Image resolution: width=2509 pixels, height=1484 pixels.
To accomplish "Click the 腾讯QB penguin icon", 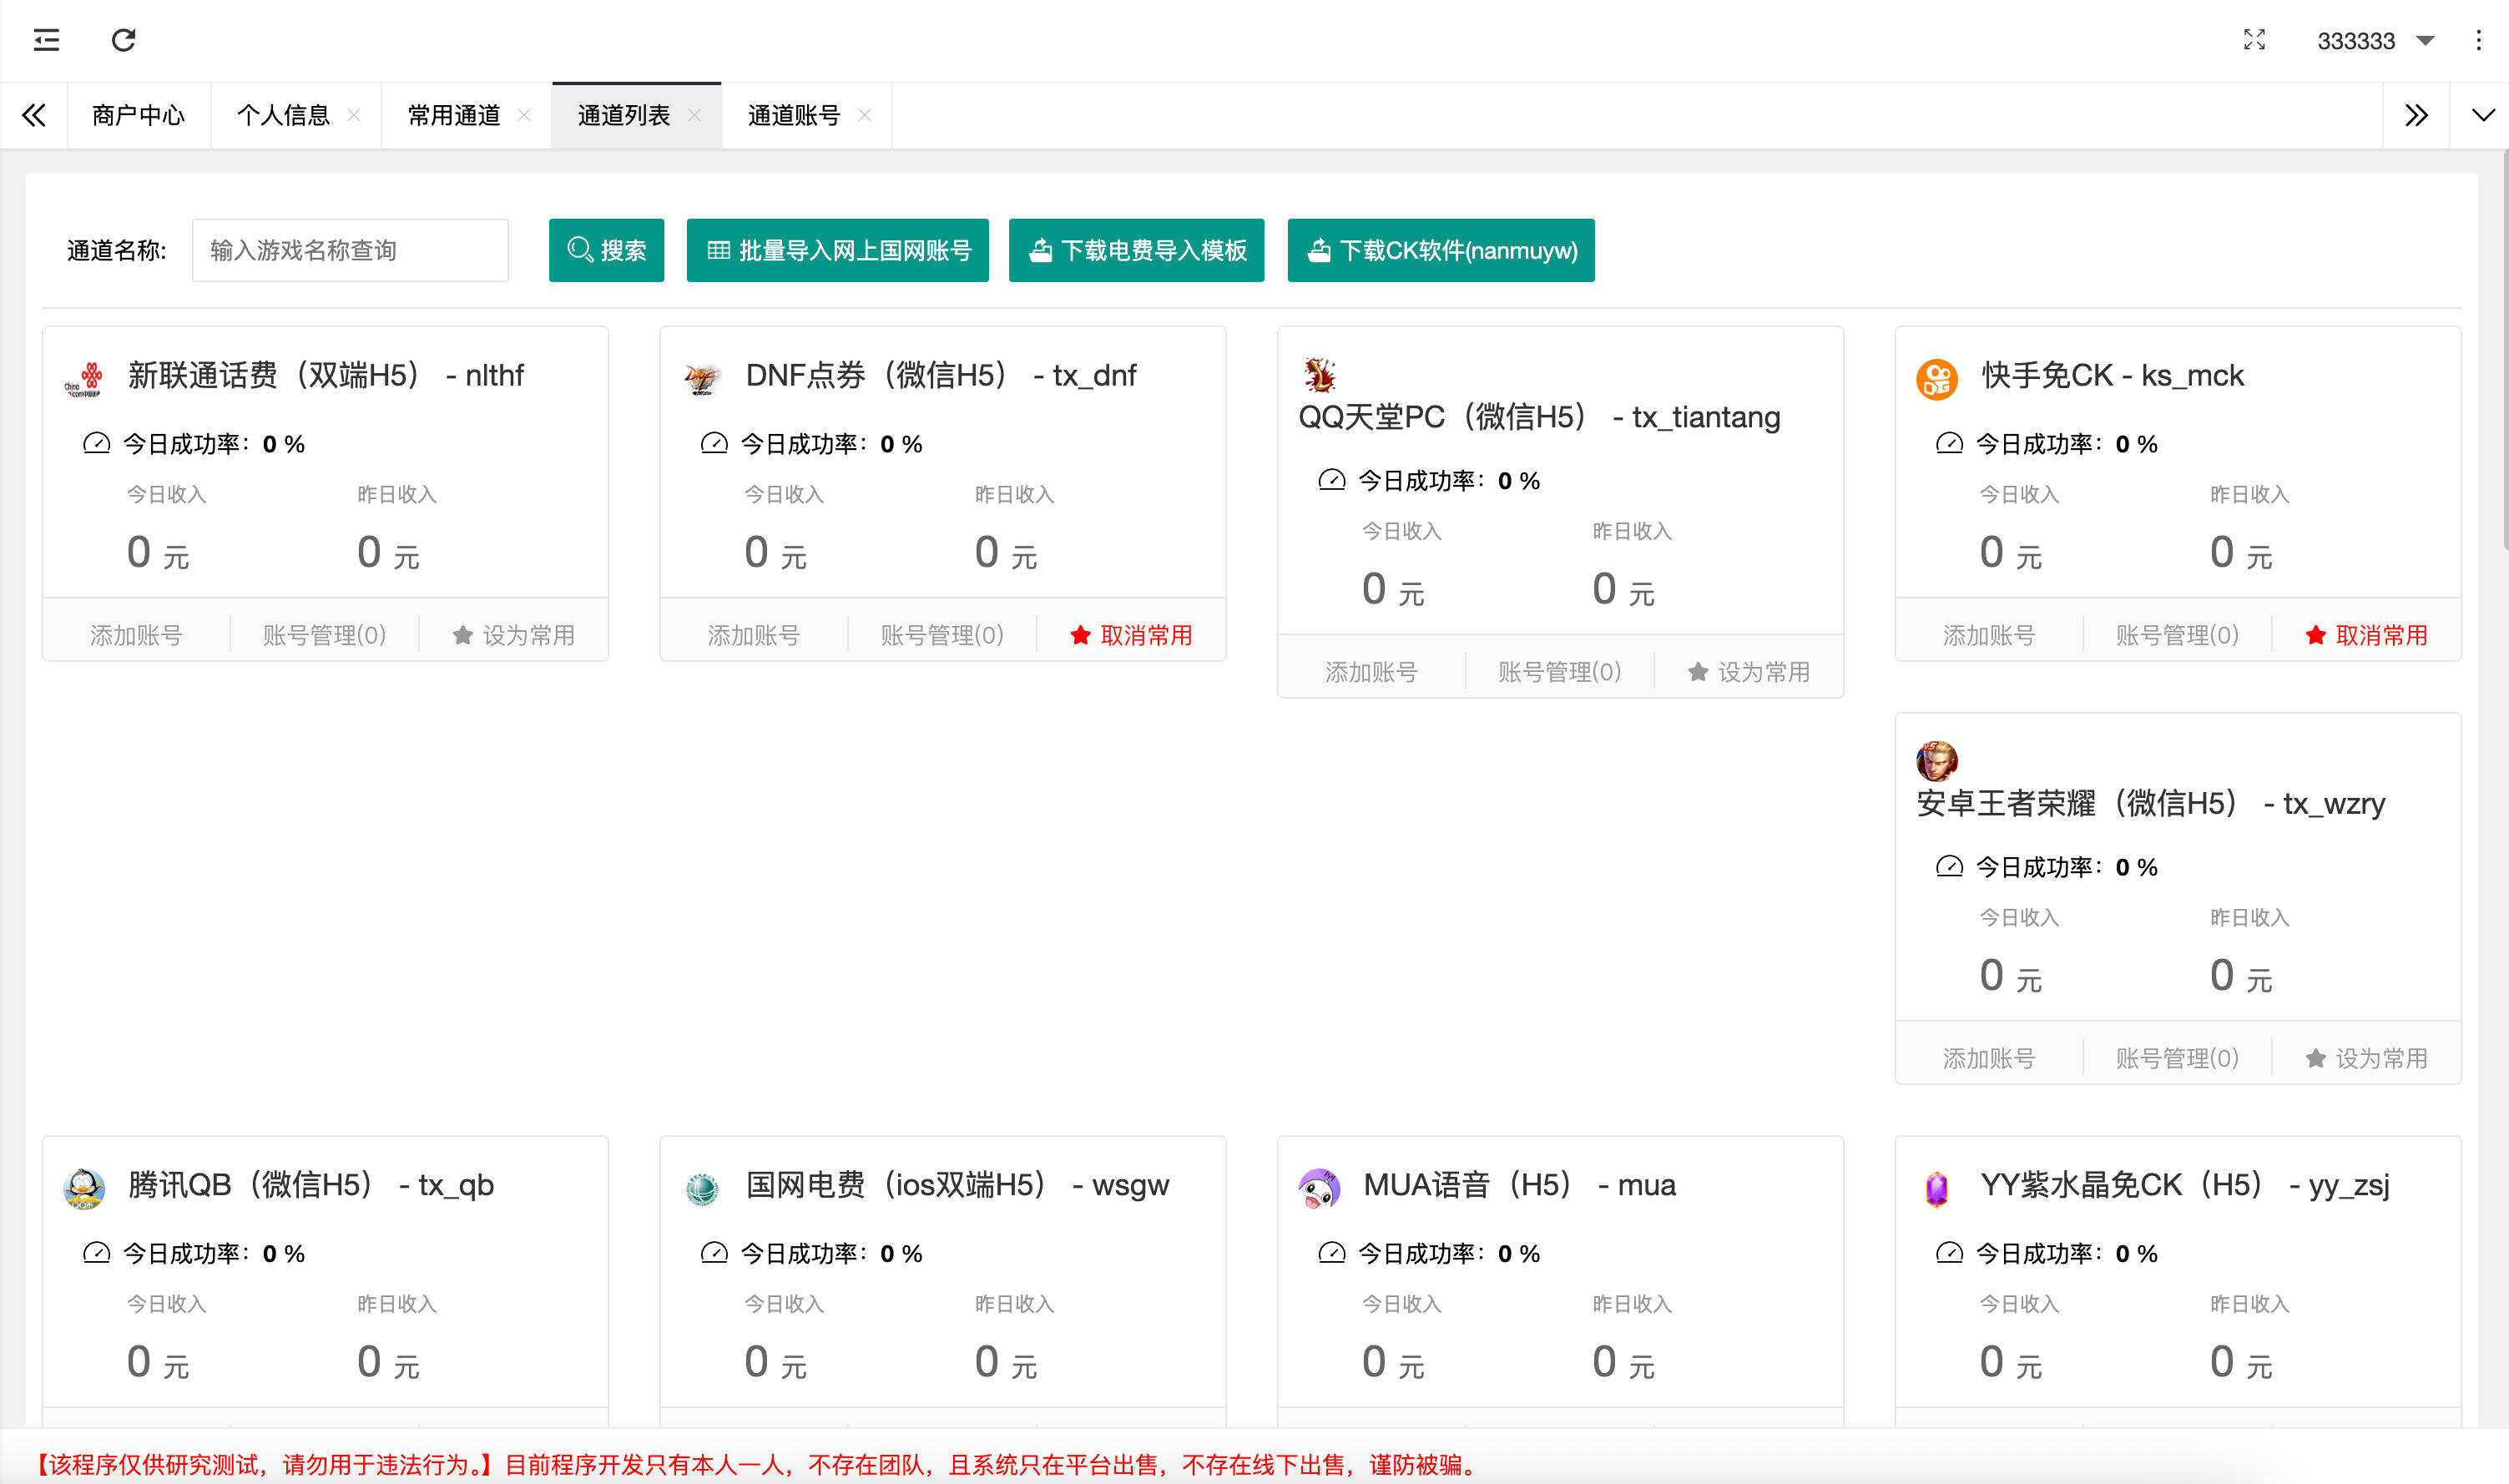I will pyautogui.click(x=86, y=1189).
